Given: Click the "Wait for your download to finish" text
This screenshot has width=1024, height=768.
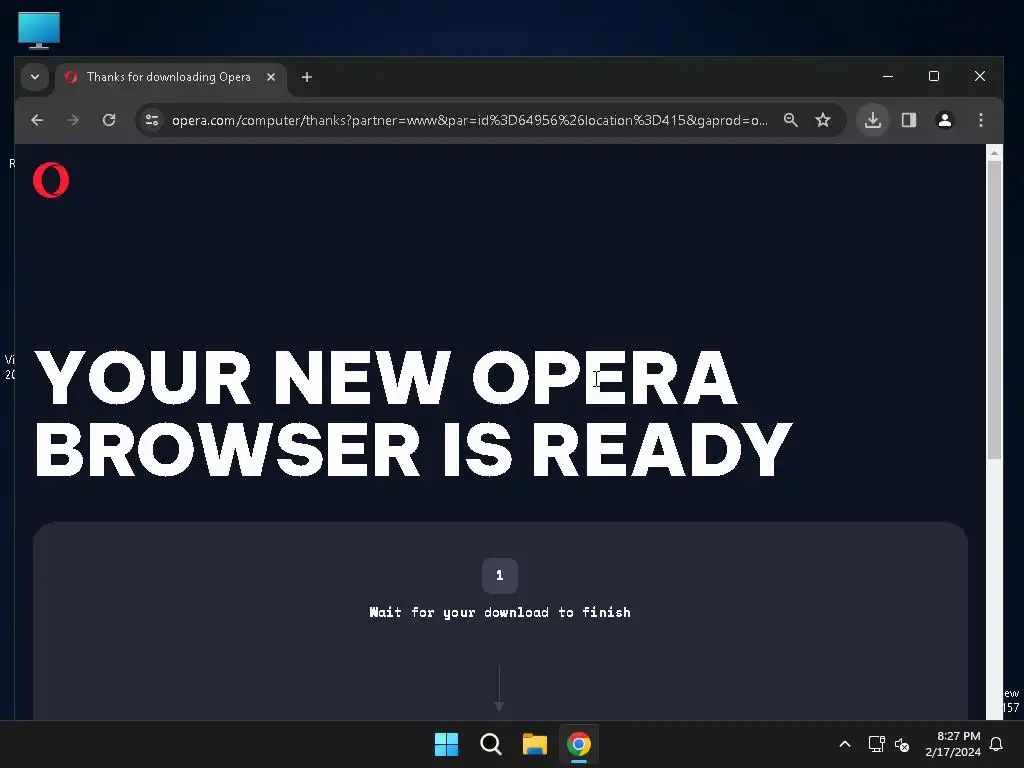Looking at the screenshot, I should [x=500, y=612].
